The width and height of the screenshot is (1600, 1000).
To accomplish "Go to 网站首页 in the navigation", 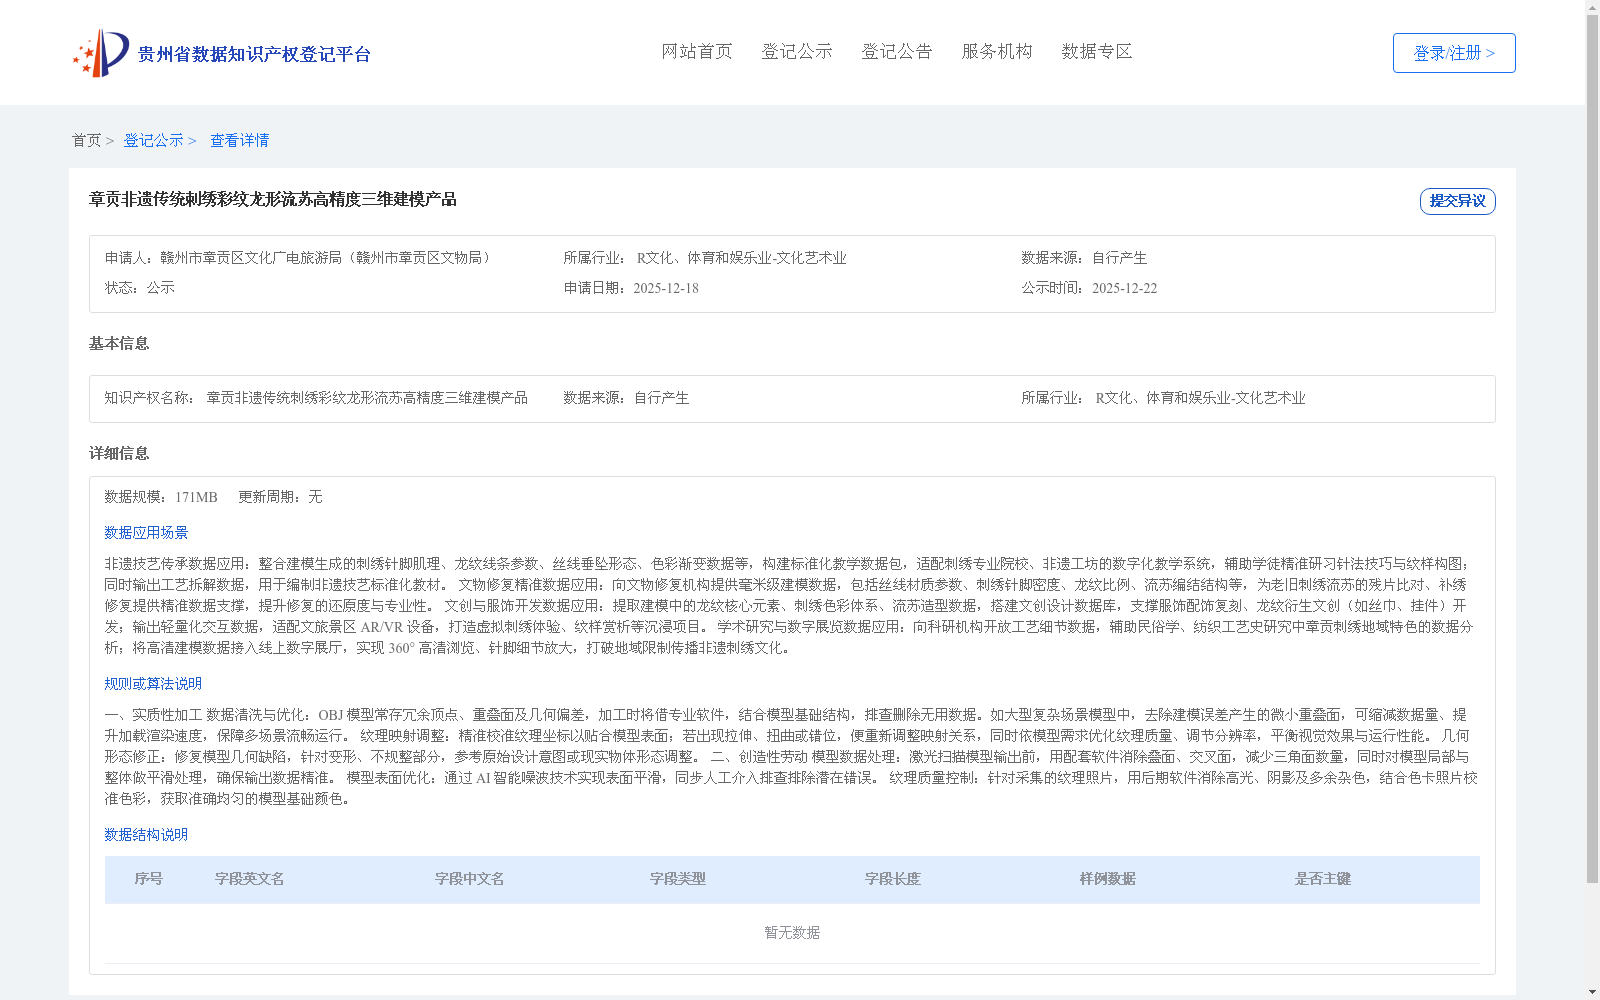I will [x=697, y=51].
